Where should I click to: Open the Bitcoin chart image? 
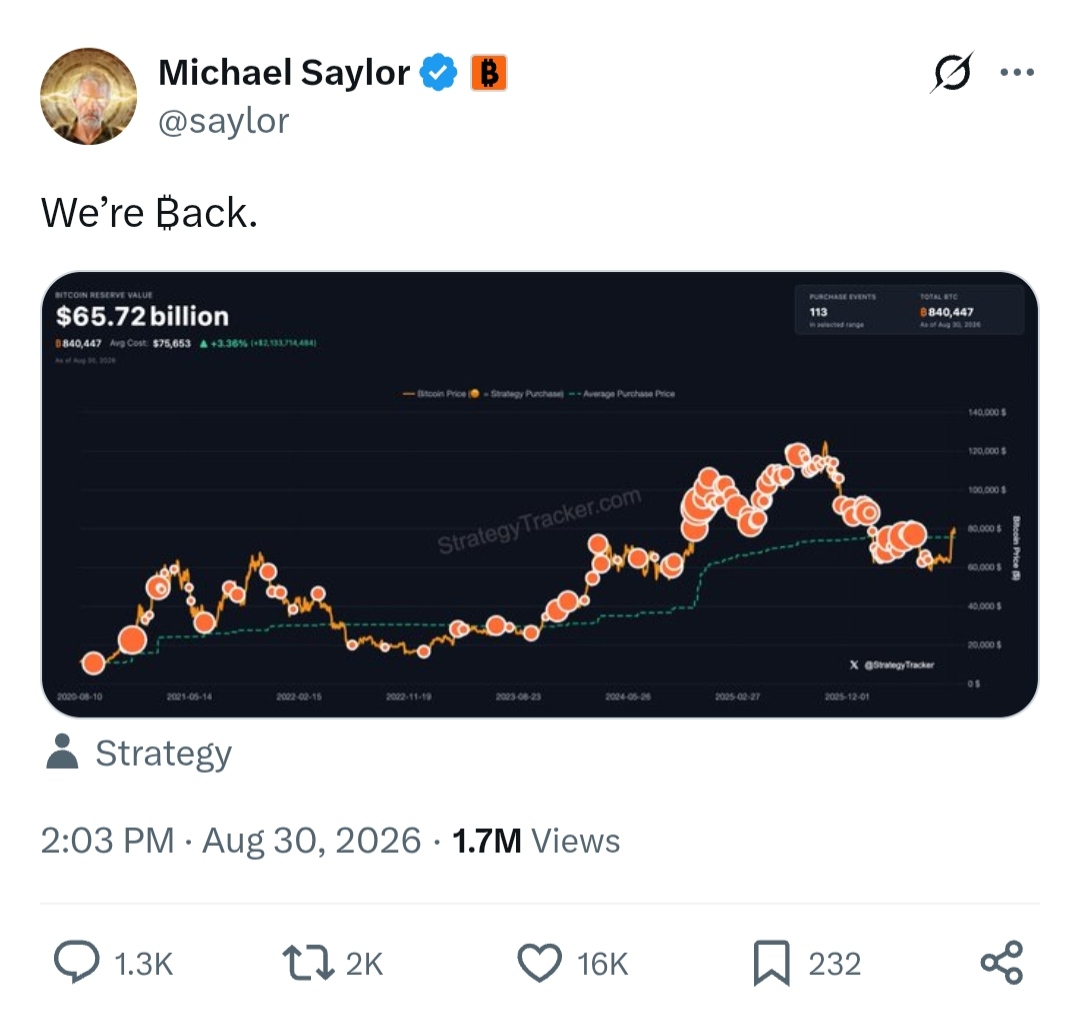(539, 494)
